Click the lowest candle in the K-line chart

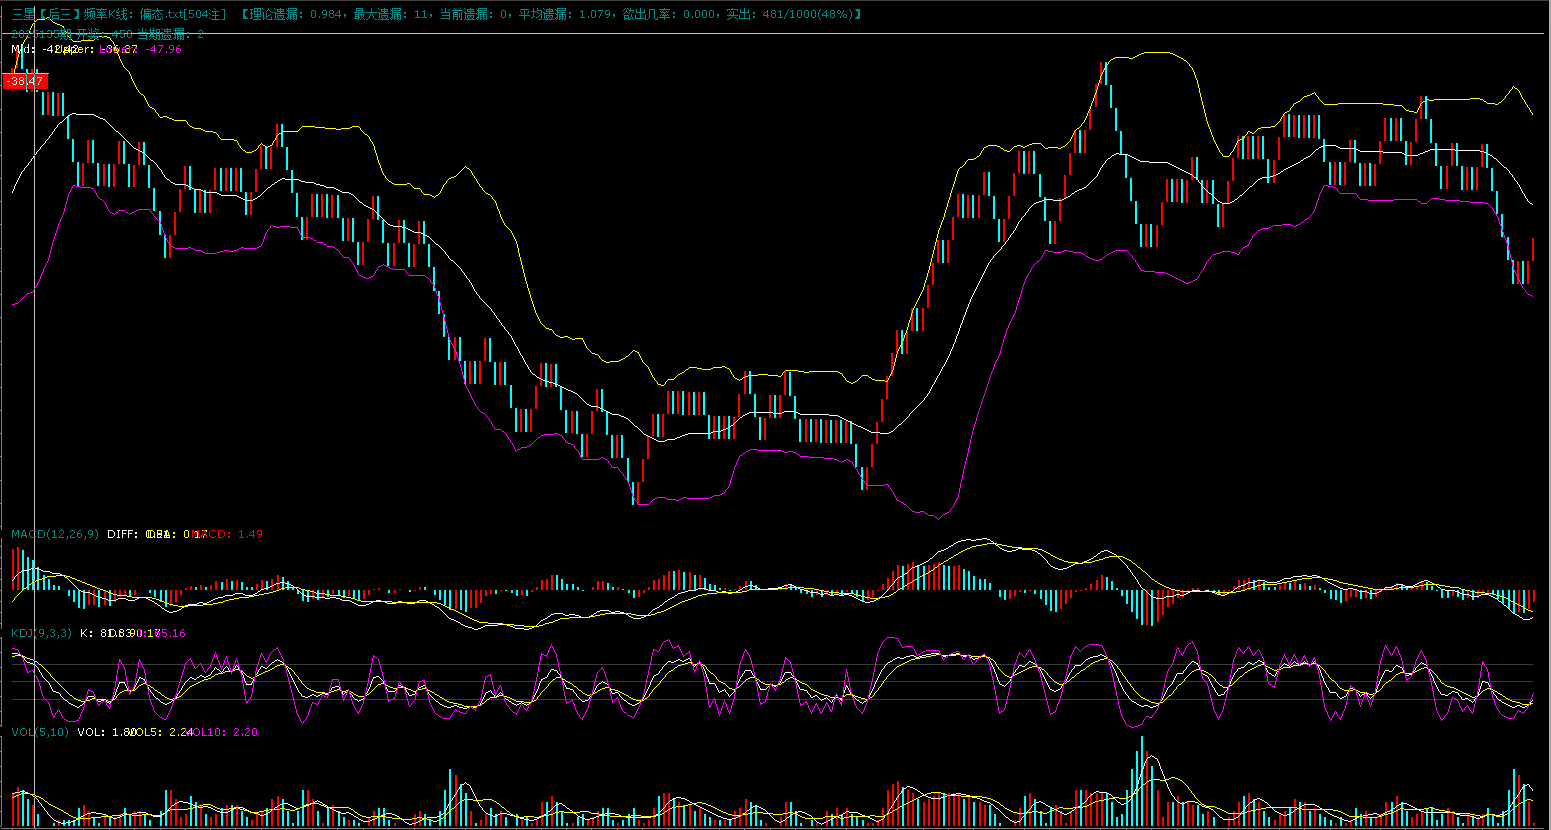click(x=634, y=493)
